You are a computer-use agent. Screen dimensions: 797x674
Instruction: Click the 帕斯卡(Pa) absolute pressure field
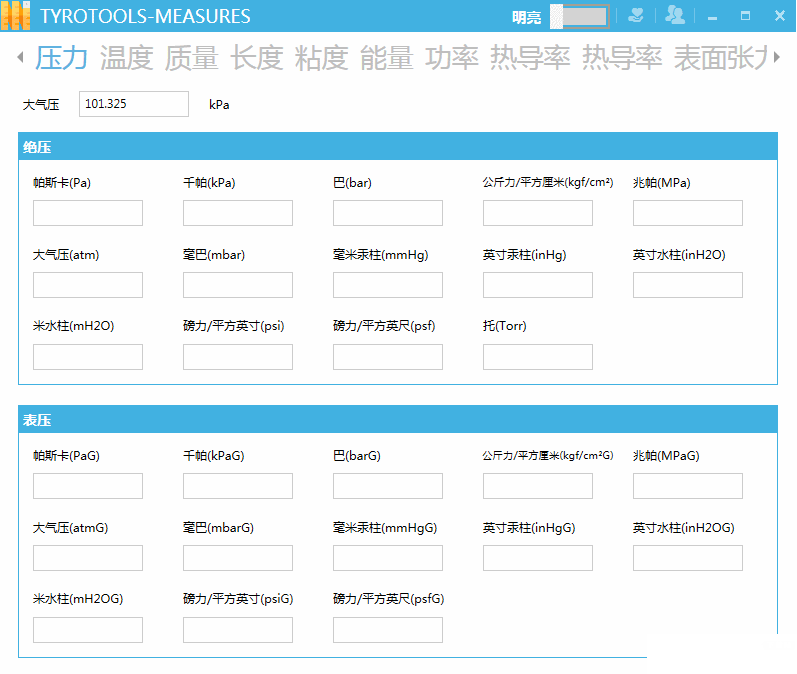(x=88, y=213)
